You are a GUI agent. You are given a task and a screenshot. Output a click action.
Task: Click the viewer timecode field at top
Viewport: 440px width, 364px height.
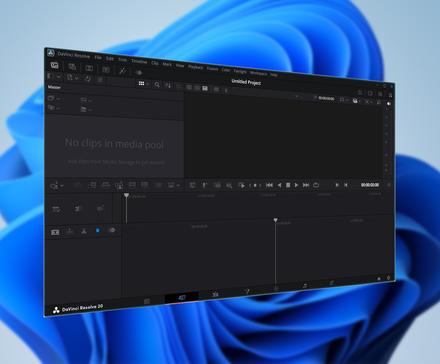[326, 98]
